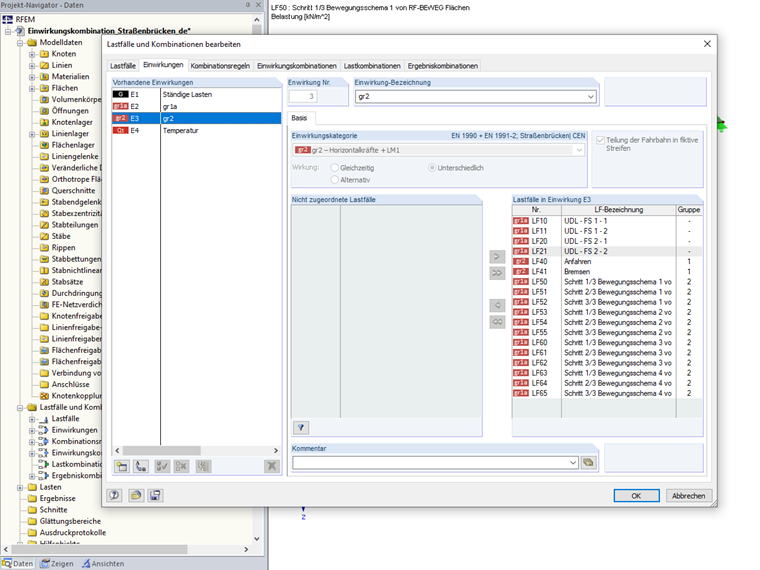
Task: Open Einwirkungskategorie dropdown
Action: click(x=579, y=150)
